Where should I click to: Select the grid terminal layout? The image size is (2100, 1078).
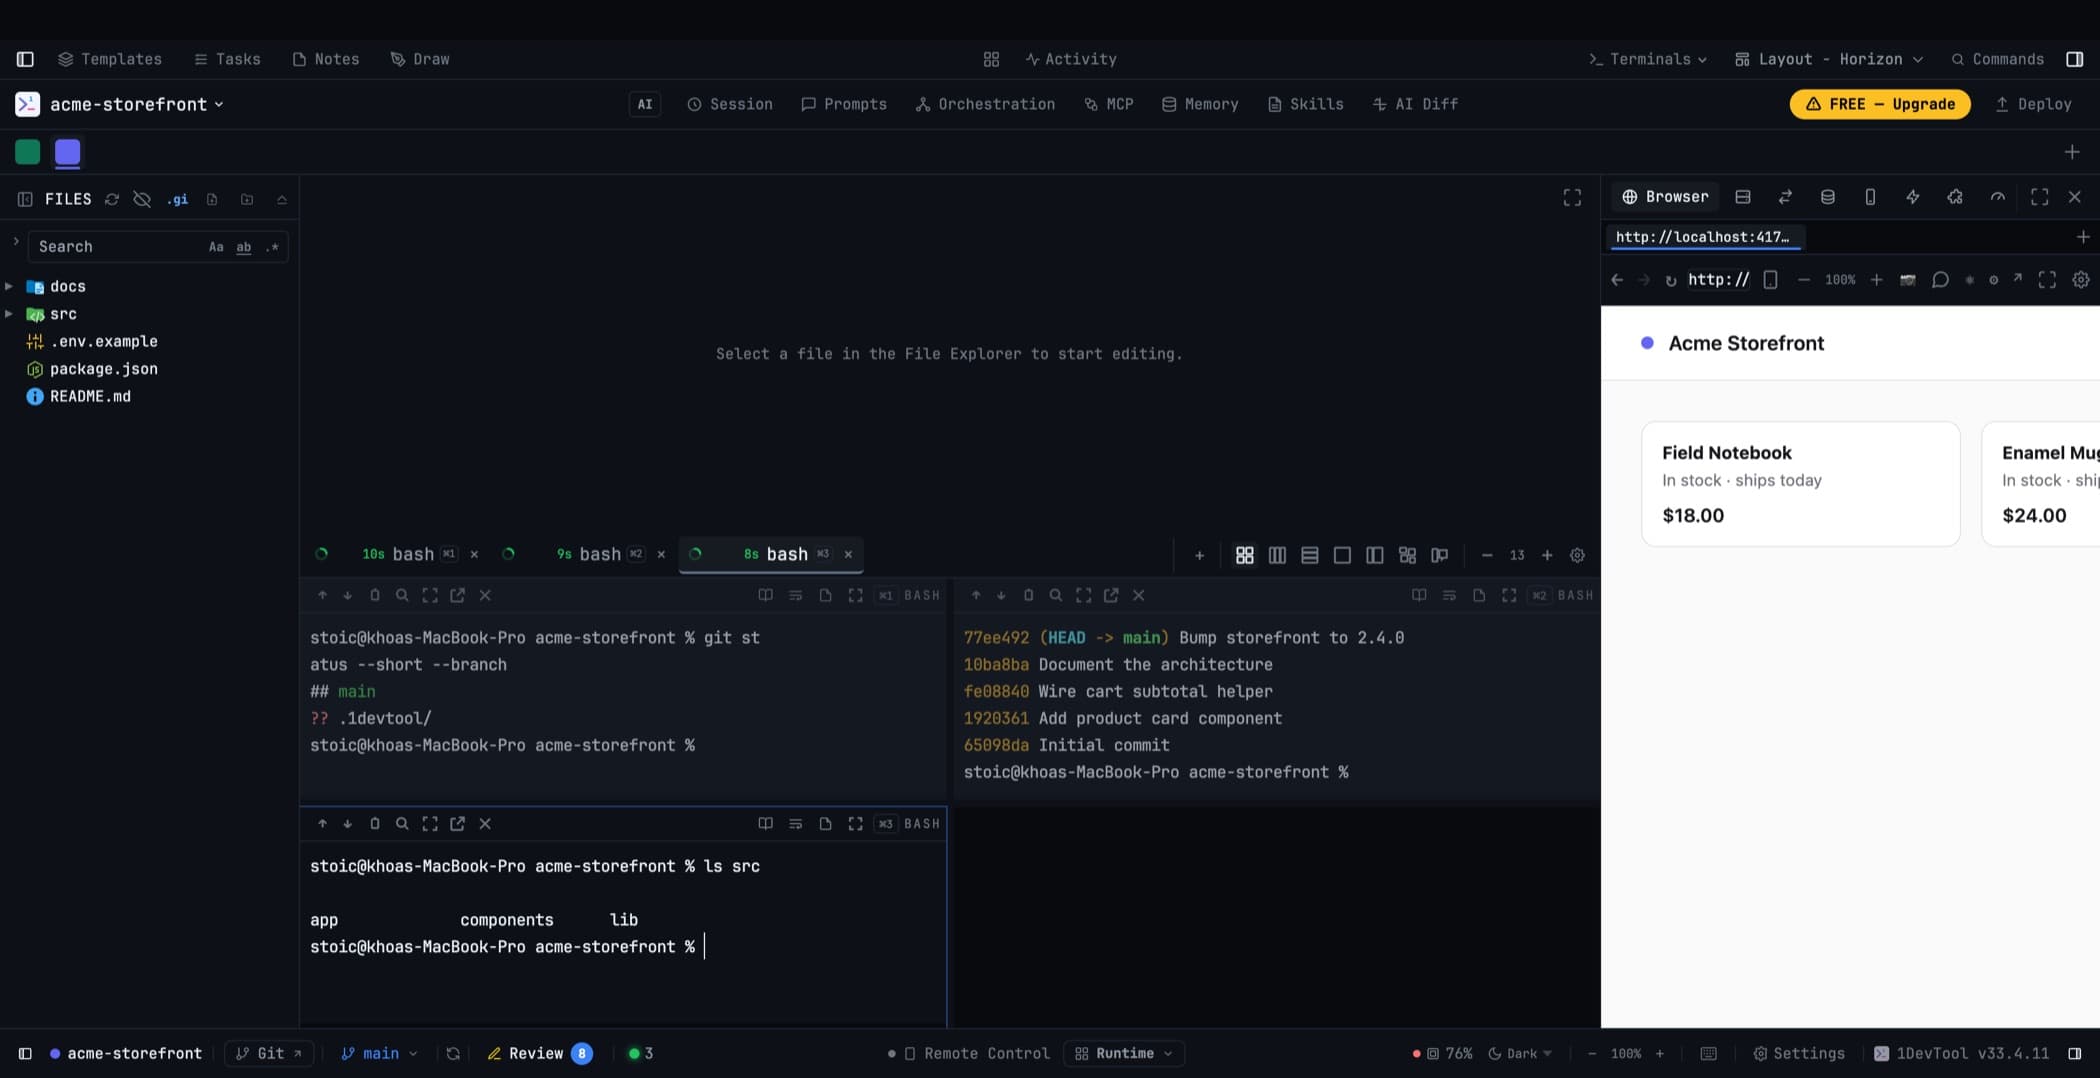coord(1244,555)
